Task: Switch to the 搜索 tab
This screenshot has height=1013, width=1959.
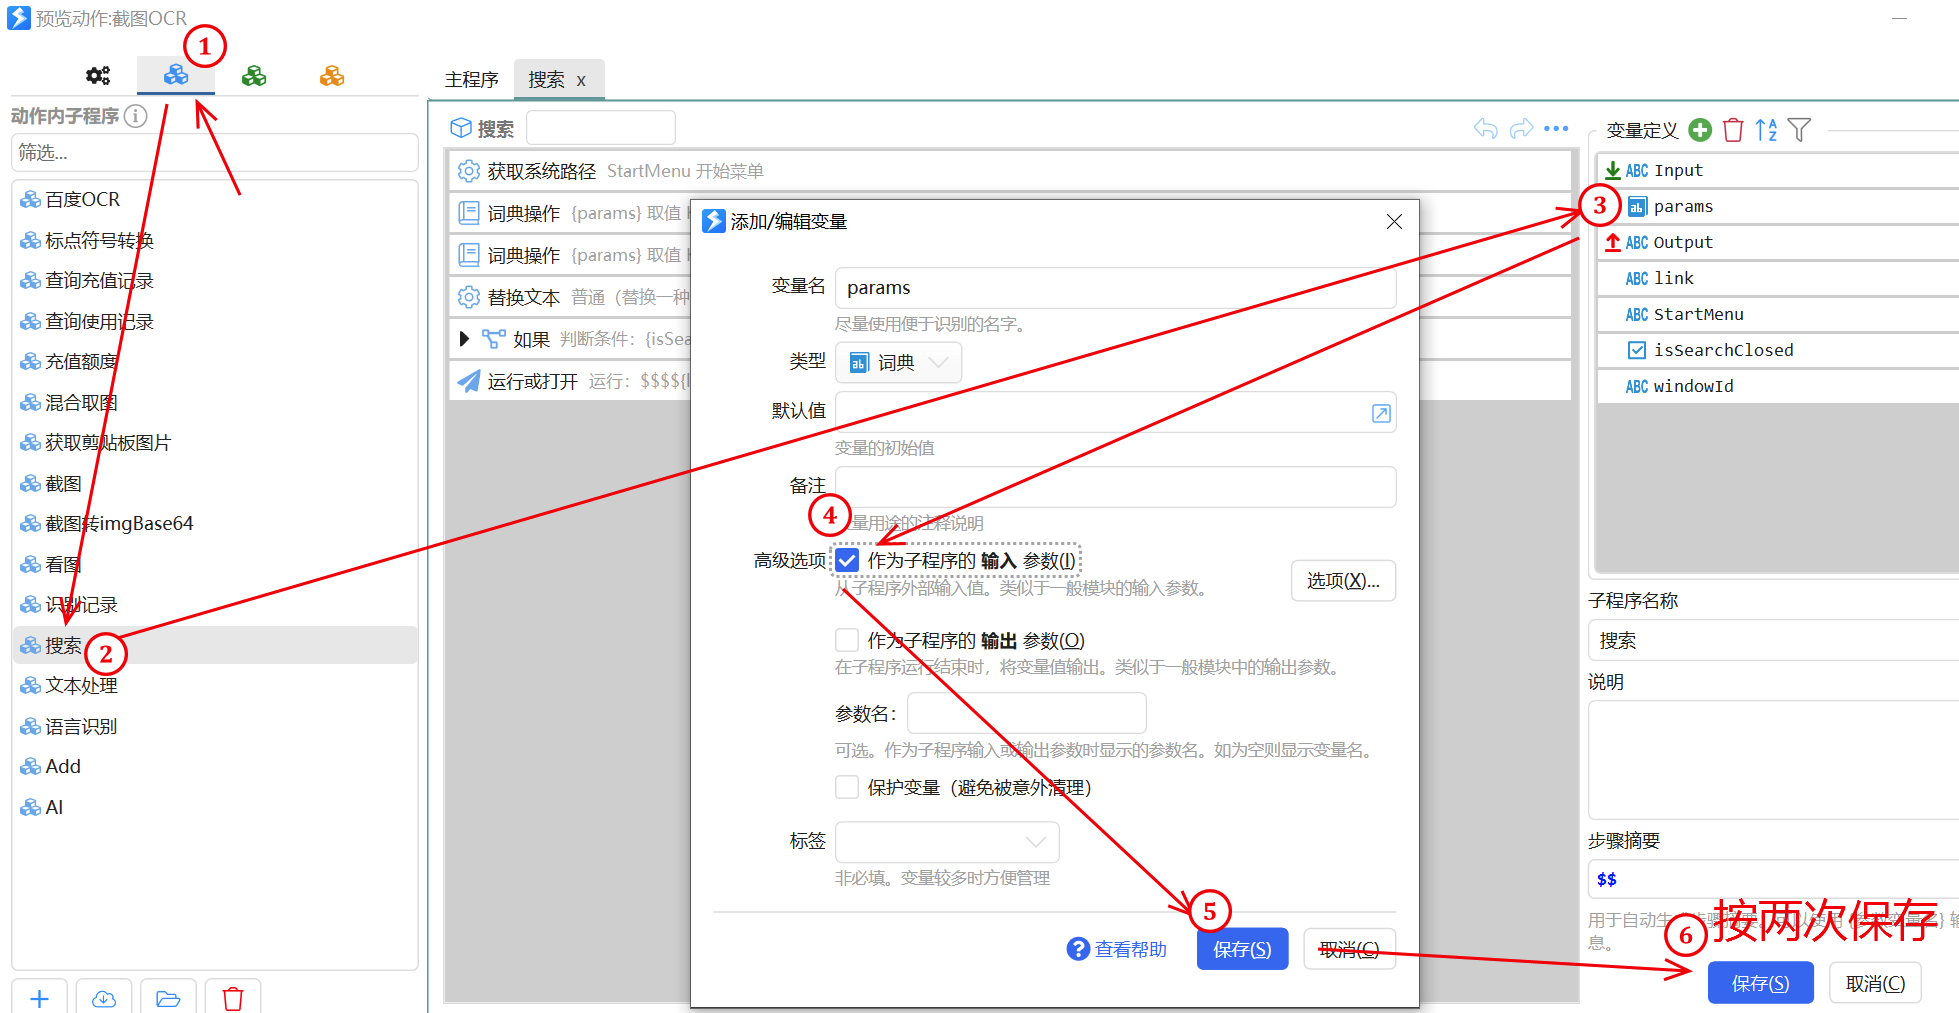Action: pos(546,80)
